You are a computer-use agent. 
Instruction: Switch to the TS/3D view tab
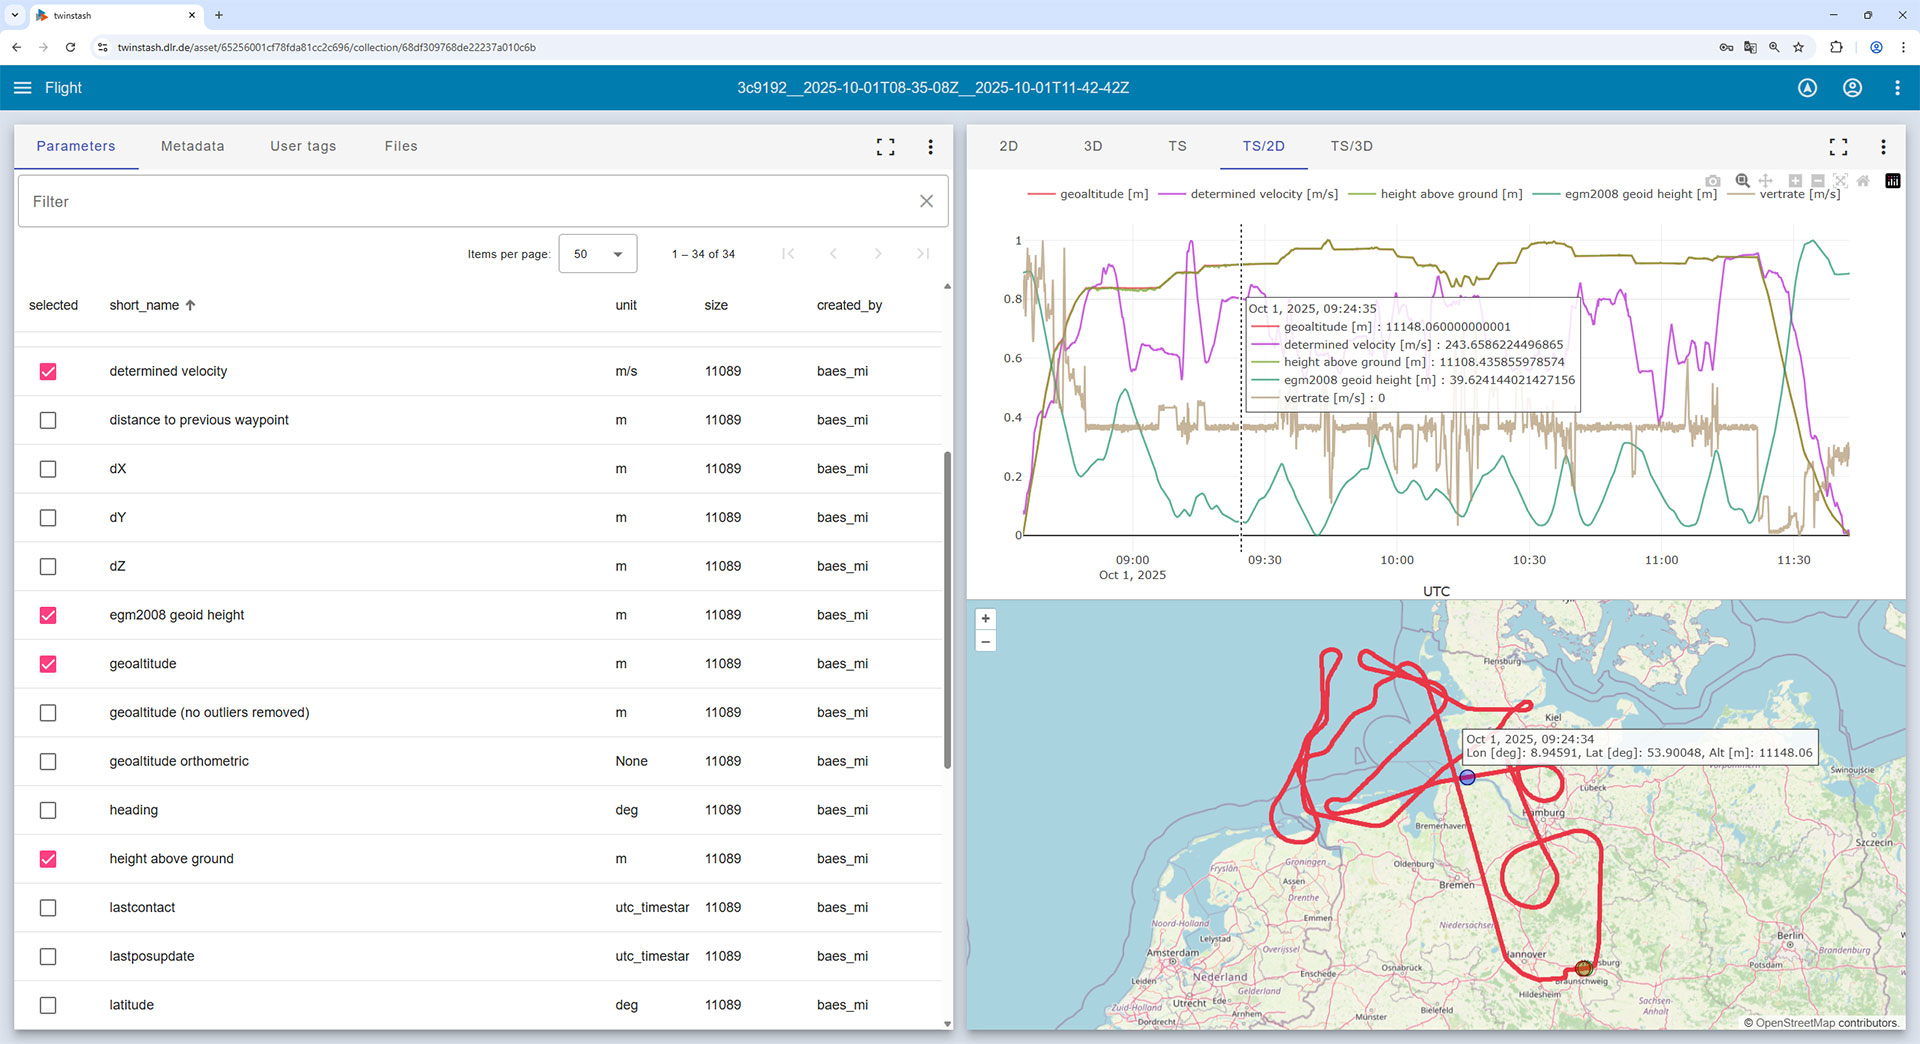pos(1351,146)
